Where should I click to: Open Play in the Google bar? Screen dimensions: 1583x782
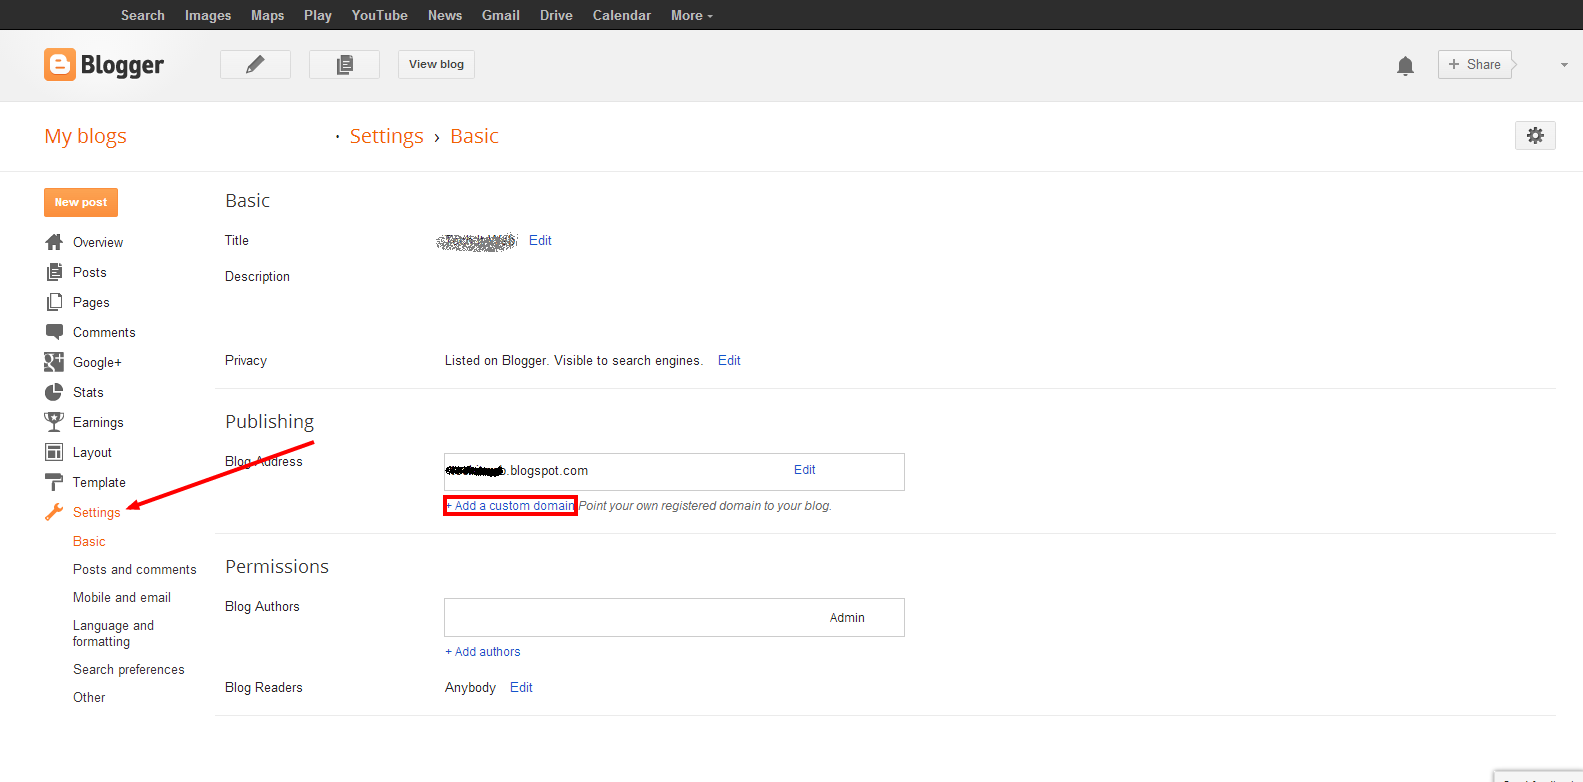(x=318, y=15)
